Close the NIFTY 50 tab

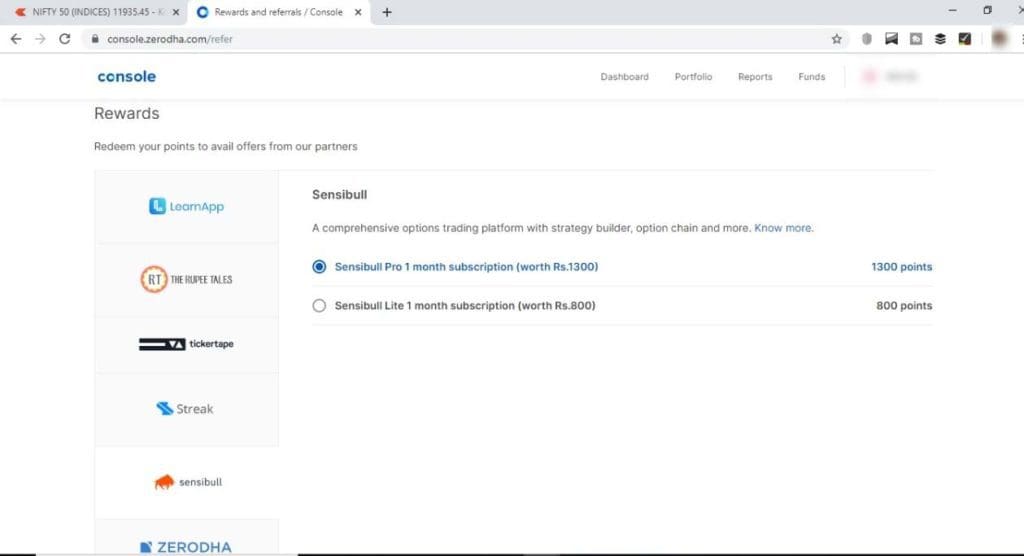pyautogui.click(x=176, y=12)
